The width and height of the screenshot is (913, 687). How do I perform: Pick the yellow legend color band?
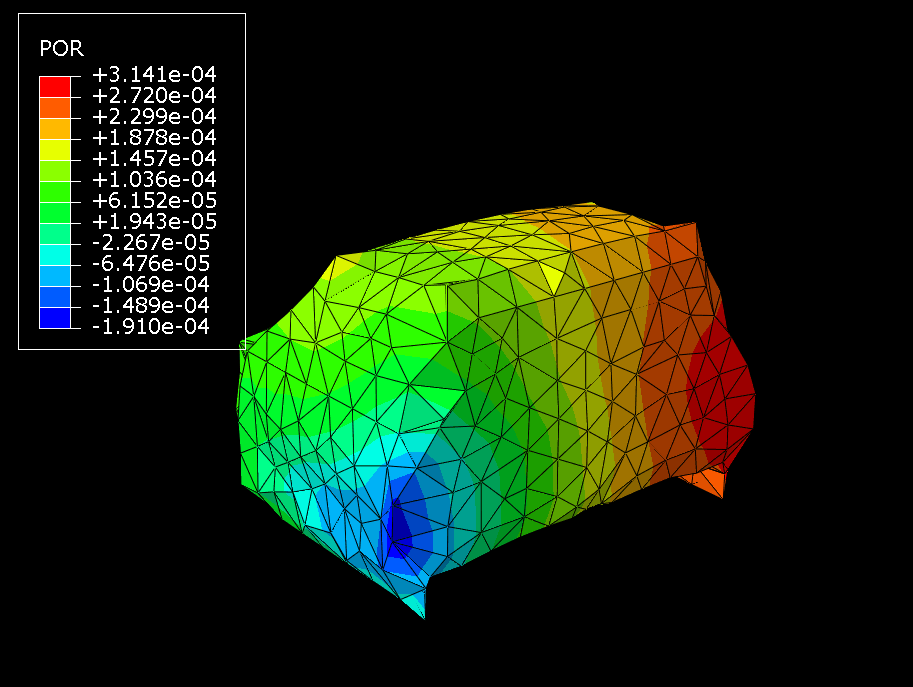tap(55, 149)
